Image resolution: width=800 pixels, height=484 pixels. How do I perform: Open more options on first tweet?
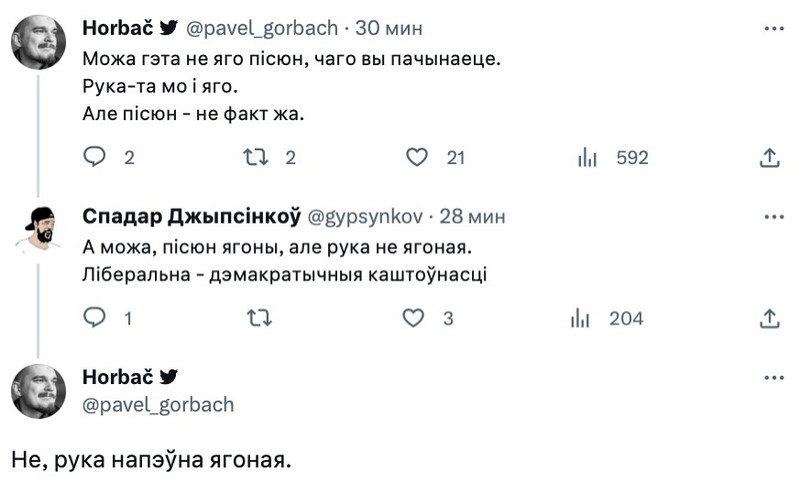[x=773, y=29]
